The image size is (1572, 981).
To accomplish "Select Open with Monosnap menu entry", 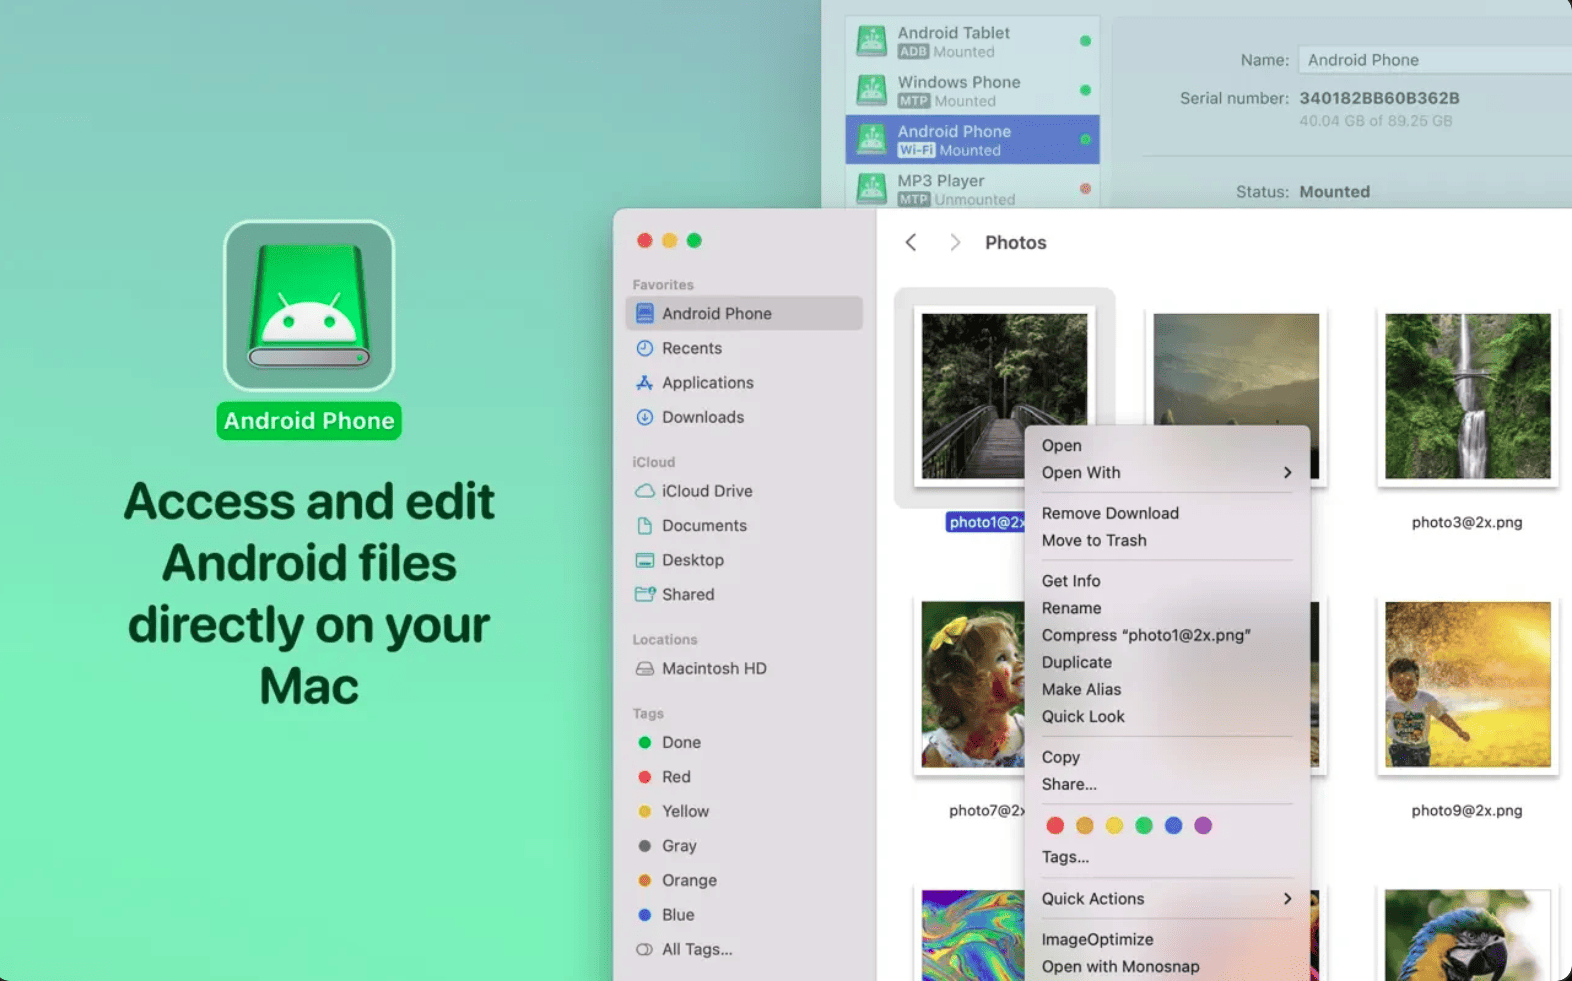I will pos(1120,966).
